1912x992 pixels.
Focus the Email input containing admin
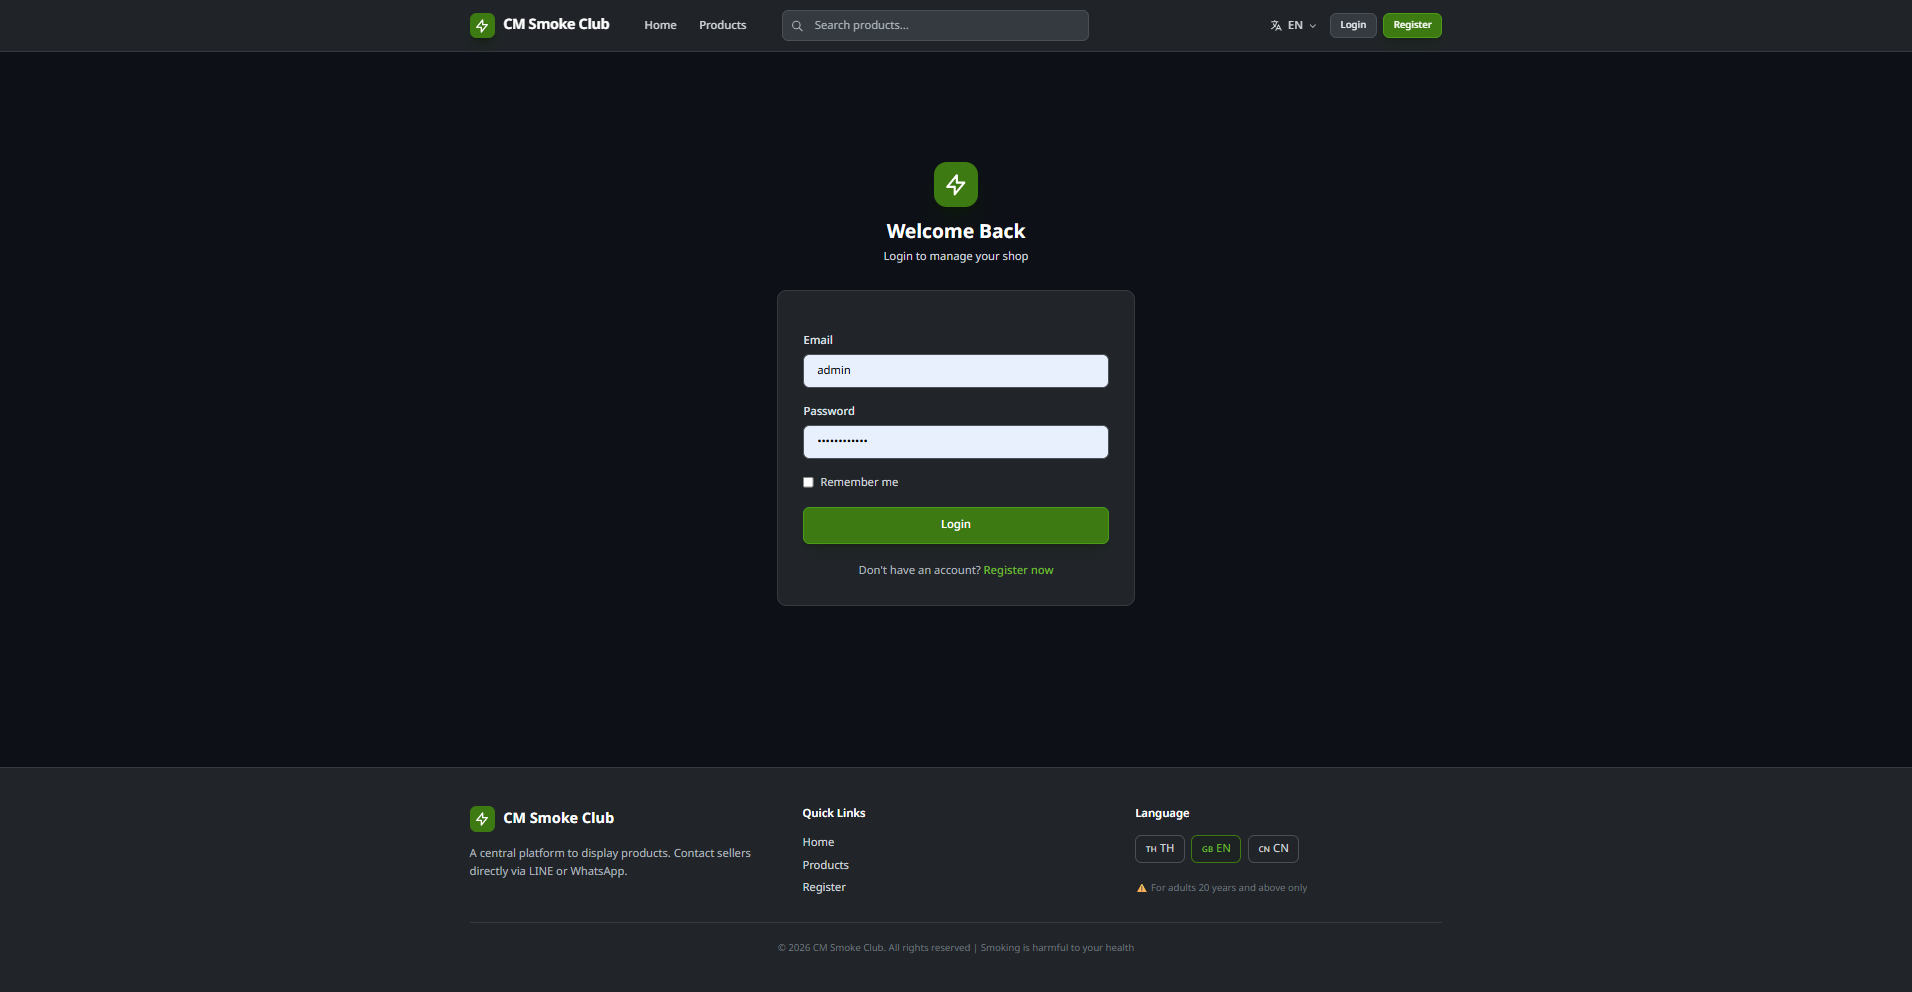click(956, 371)
